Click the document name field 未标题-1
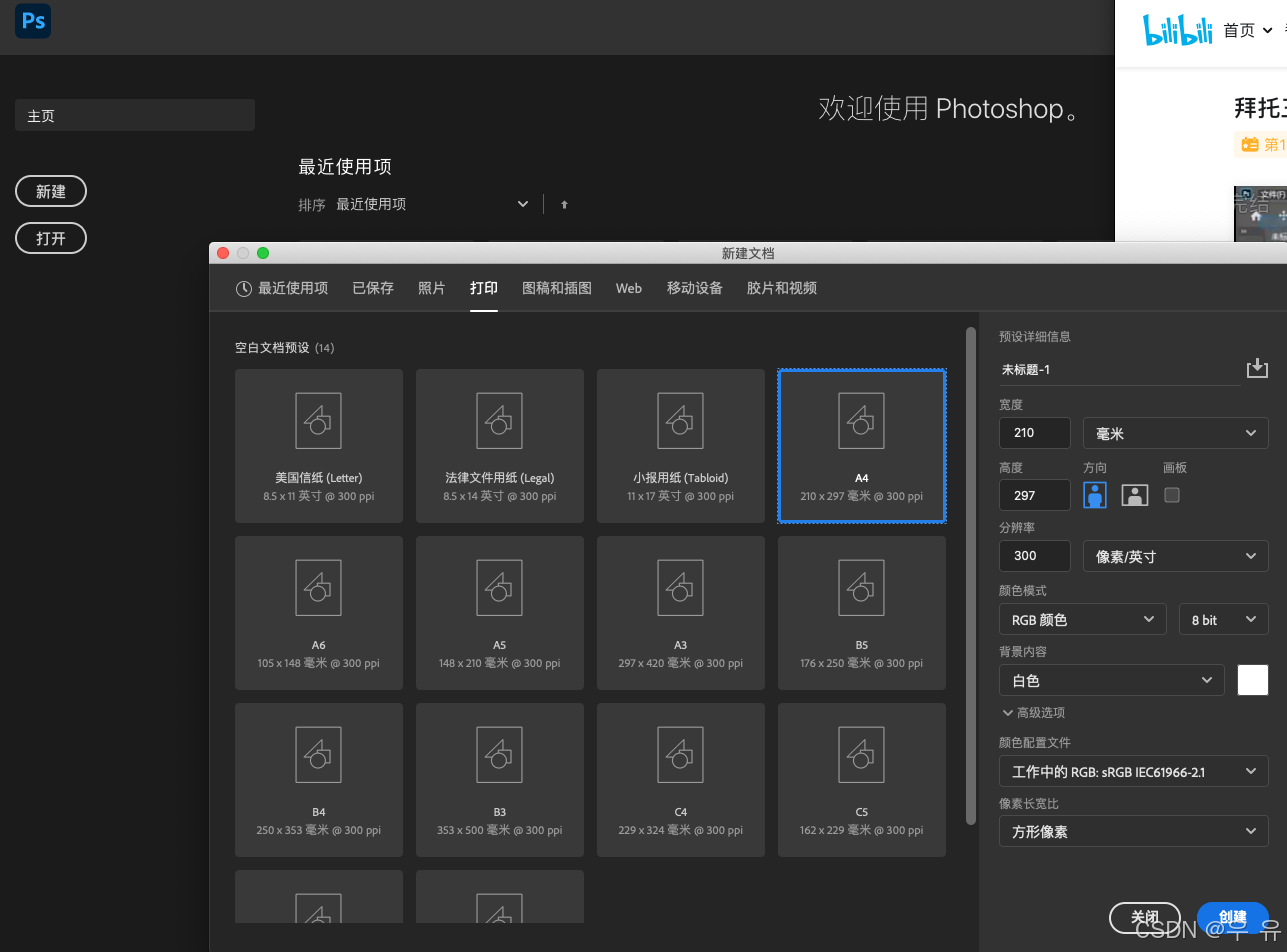This screenshot has height=952, width=1287. [1120, 370]
